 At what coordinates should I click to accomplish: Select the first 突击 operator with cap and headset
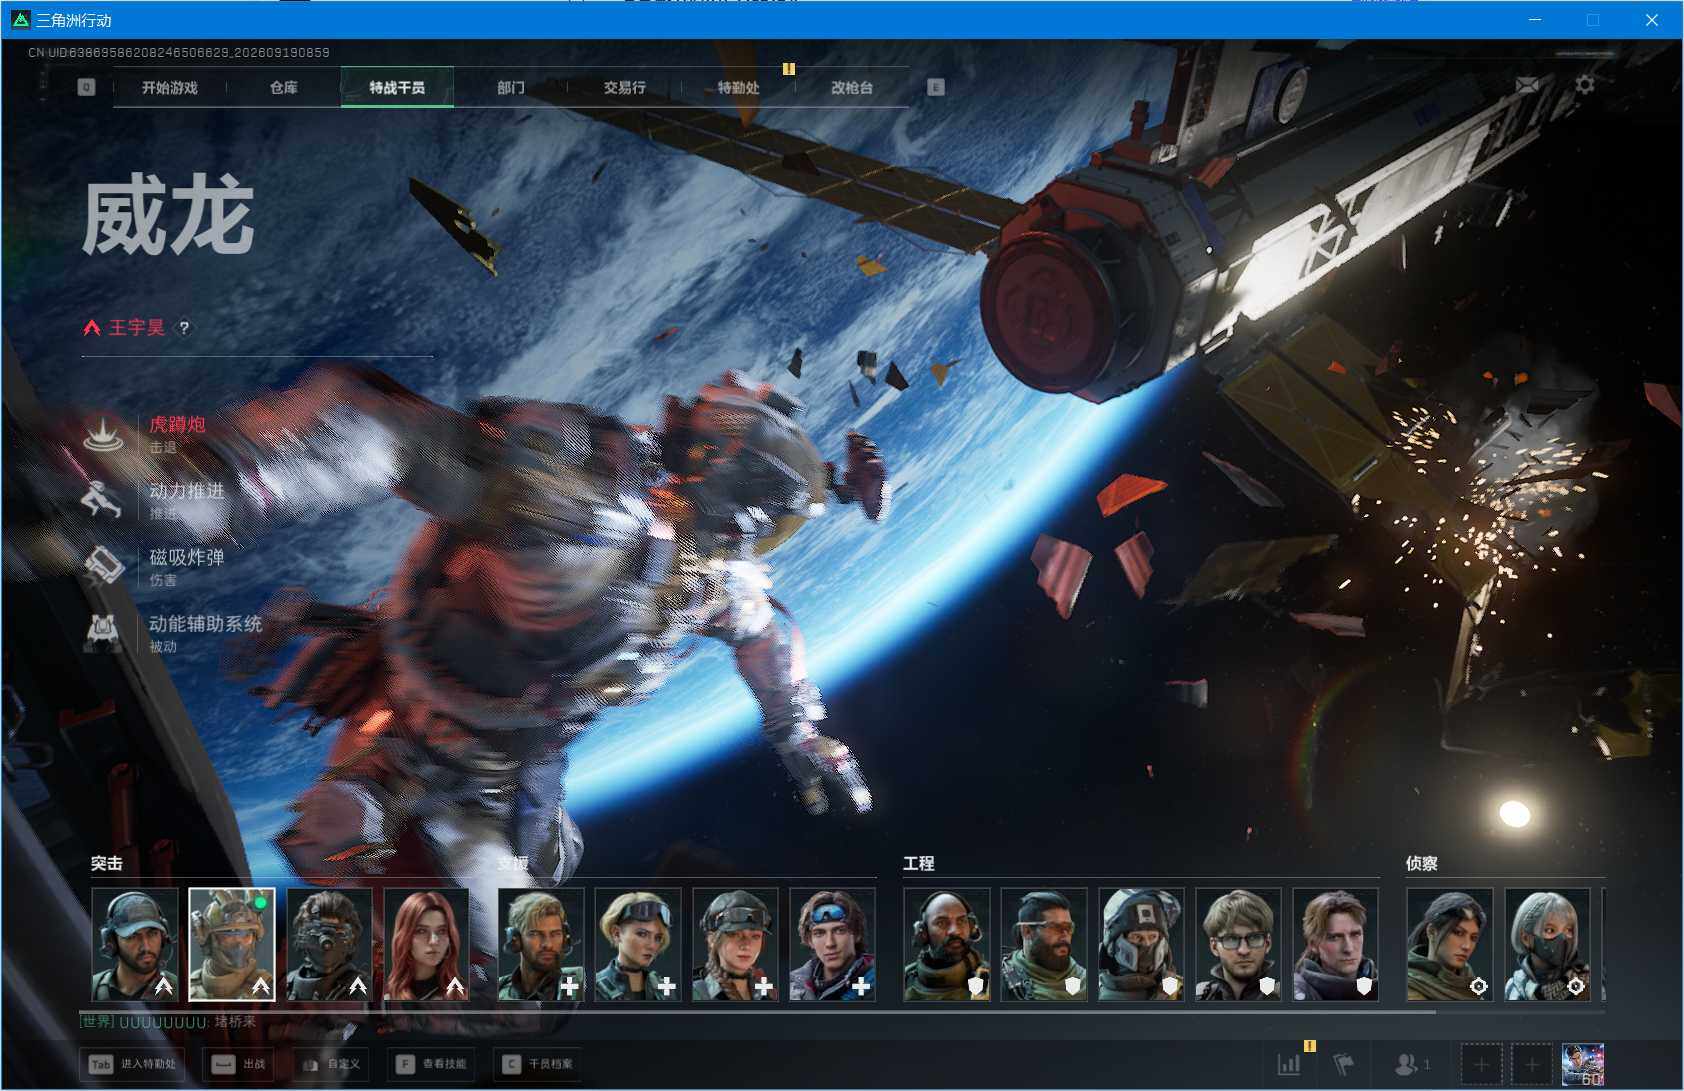(135, 944)
